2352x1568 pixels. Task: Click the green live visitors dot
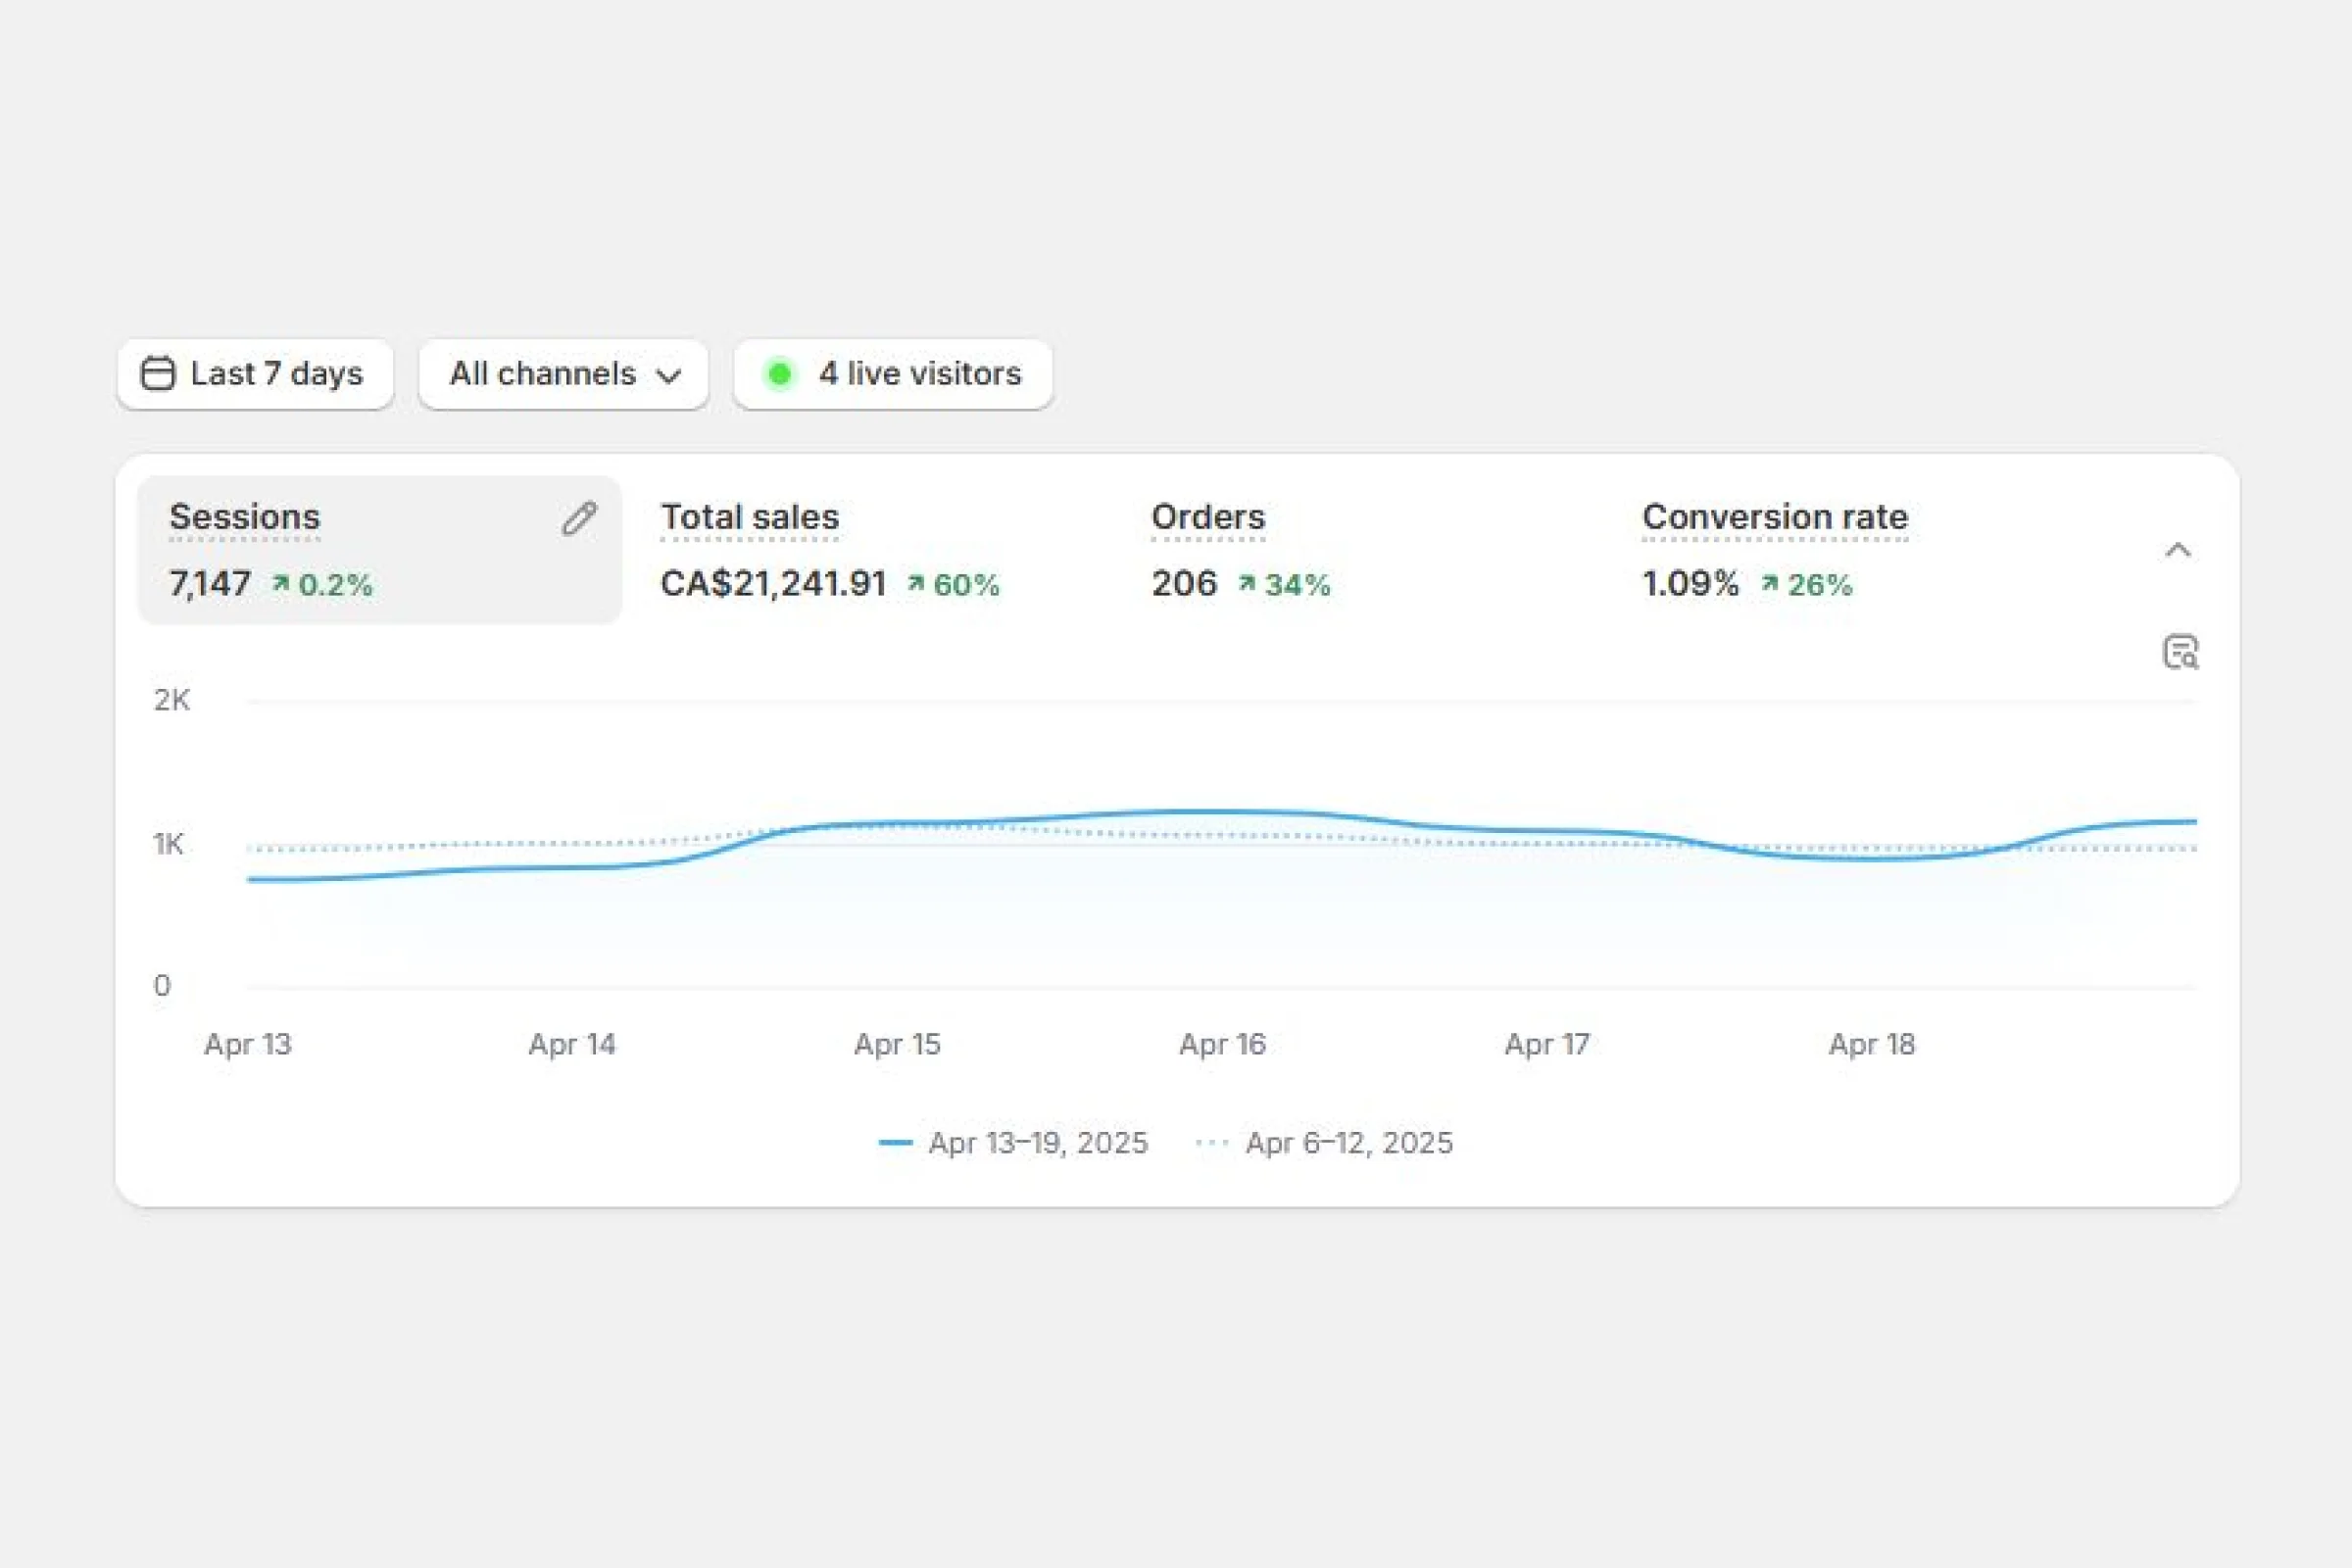[779, 374]
